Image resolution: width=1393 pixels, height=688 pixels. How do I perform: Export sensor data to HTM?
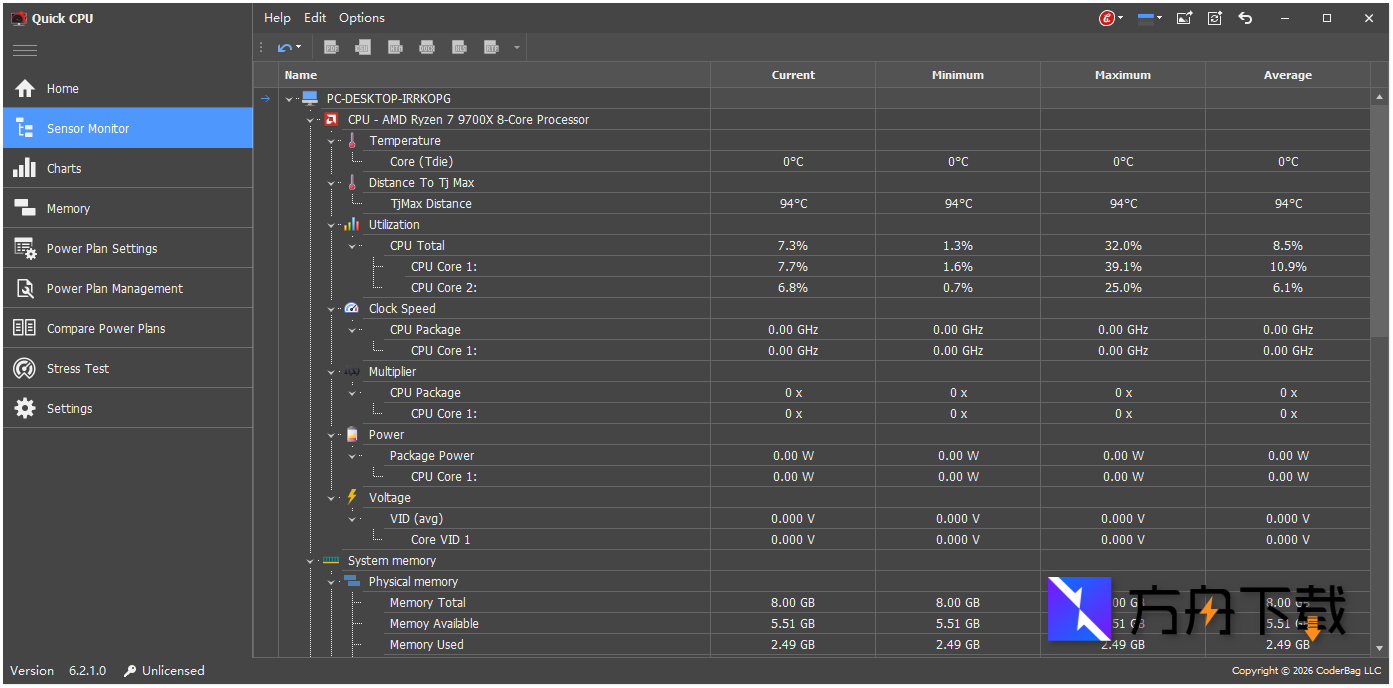pos(395,47)
